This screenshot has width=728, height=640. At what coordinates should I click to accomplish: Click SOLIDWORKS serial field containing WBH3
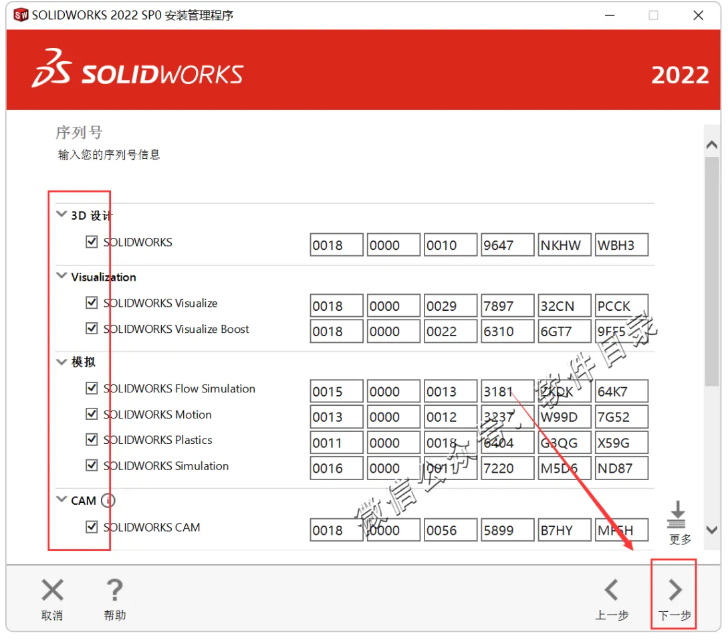click(622, 245)
